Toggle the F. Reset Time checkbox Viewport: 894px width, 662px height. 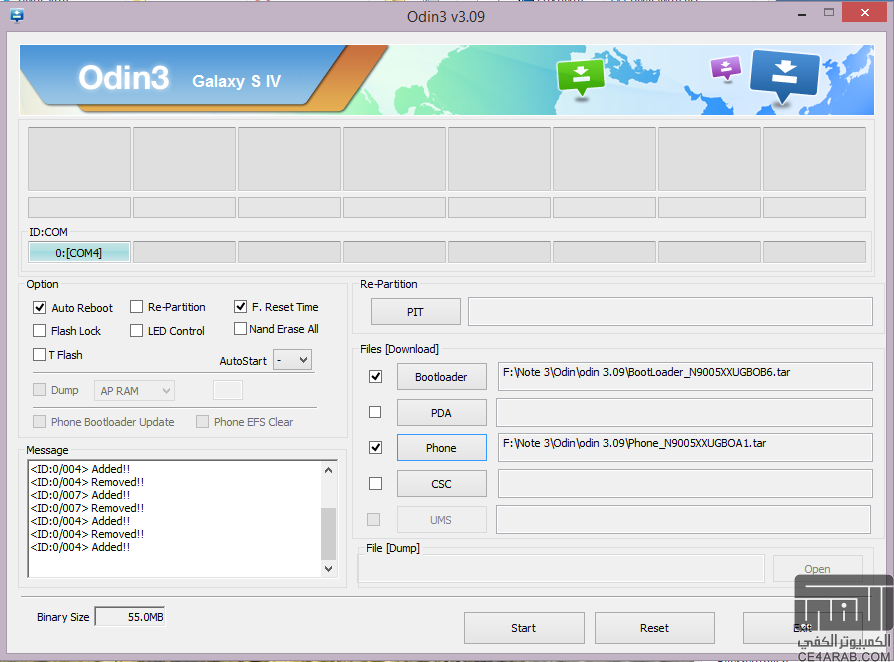(x=240, y=307)
